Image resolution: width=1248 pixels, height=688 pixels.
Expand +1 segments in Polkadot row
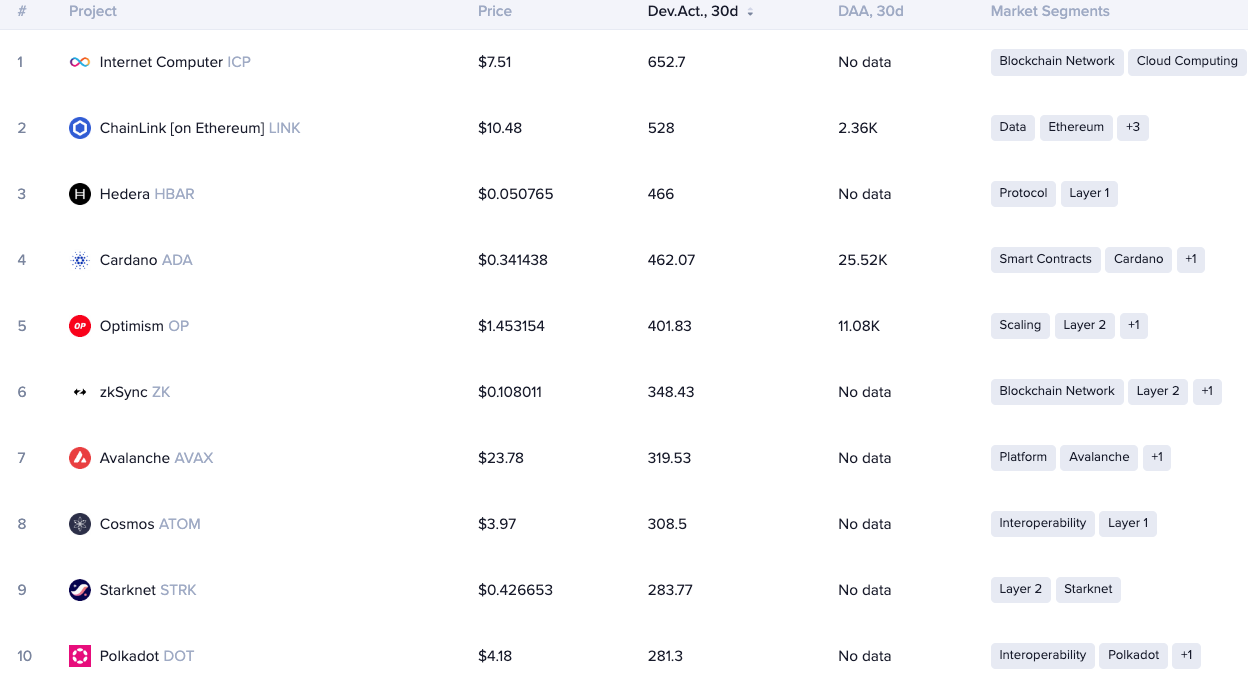1186,655
